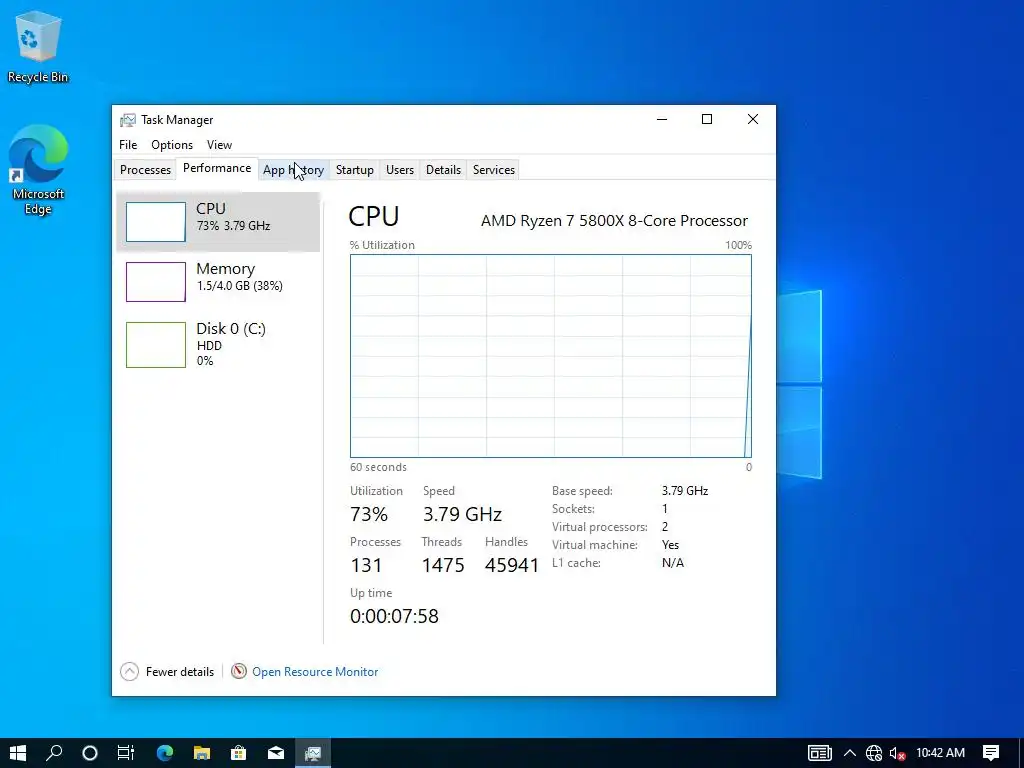Click the AMD Ryzen 7 5800X processor name
This screenshot has width=1024, height=768.
pyautogui.click(x=615, y=221)
